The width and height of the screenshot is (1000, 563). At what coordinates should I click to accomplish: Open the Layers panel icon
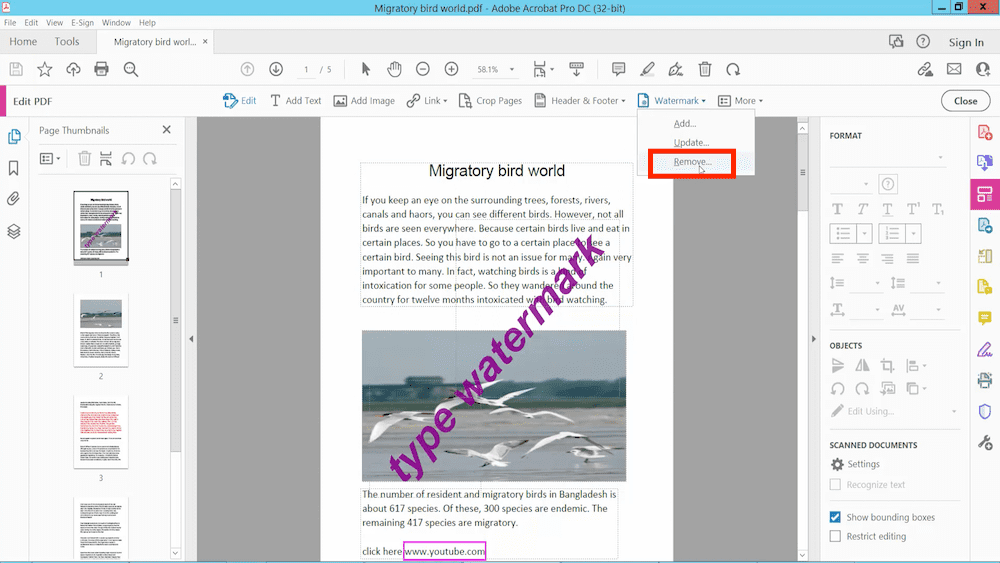point(14,231)
